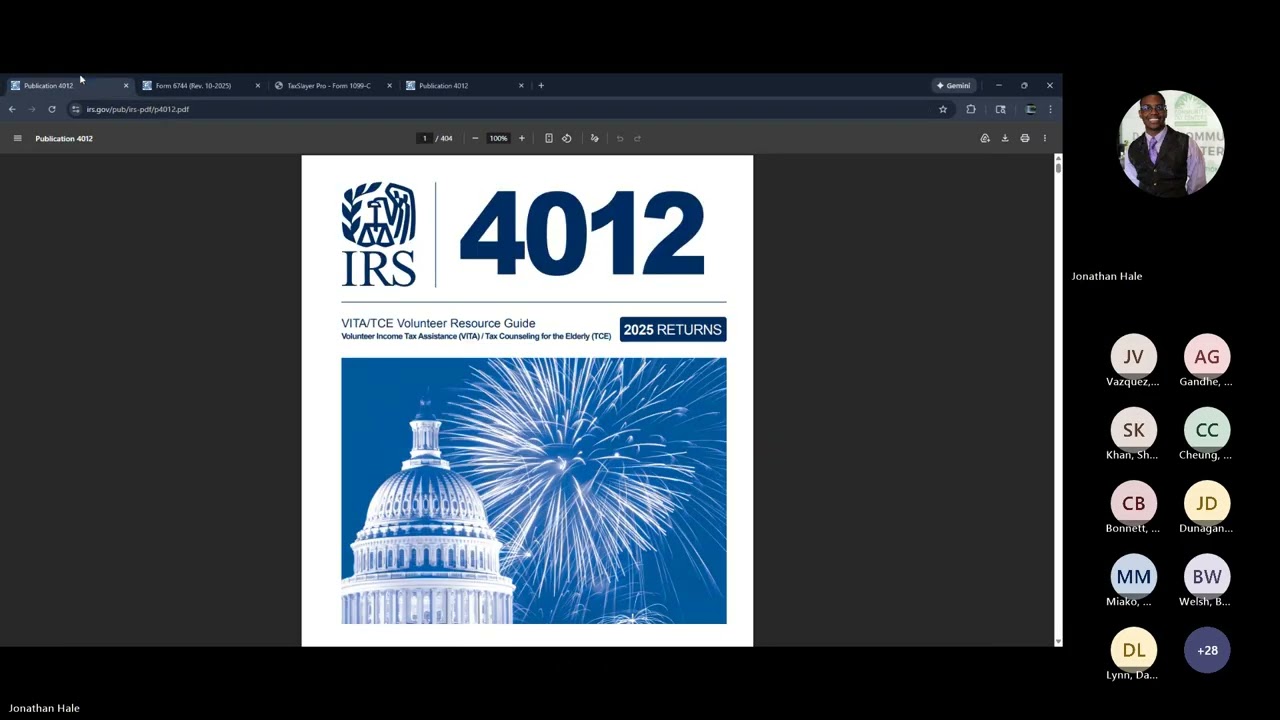View site information for irs.gov
1280x720 pixels.
point(75,109)
